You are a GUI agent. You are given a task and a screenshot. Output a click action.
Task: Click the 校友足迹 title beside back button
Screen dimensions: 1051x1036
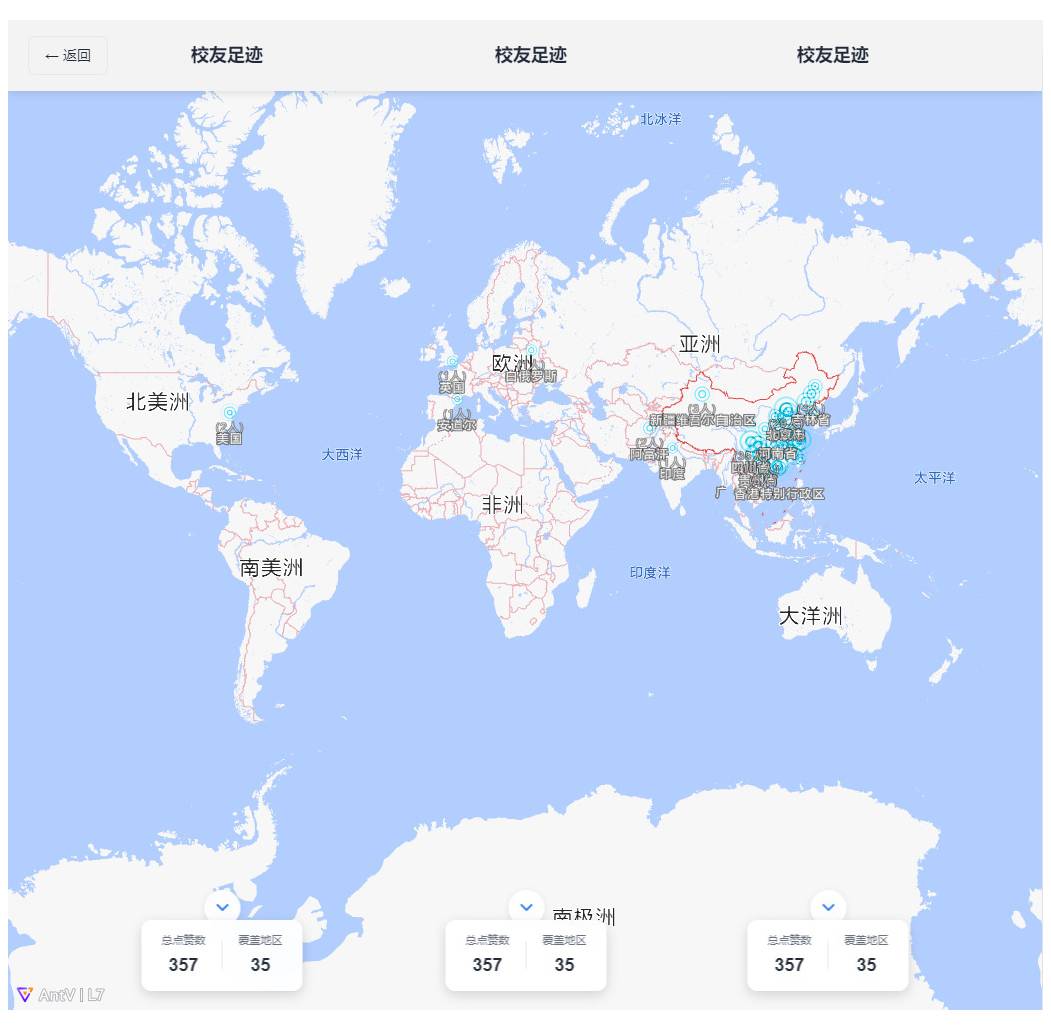(x=227, y=56)
